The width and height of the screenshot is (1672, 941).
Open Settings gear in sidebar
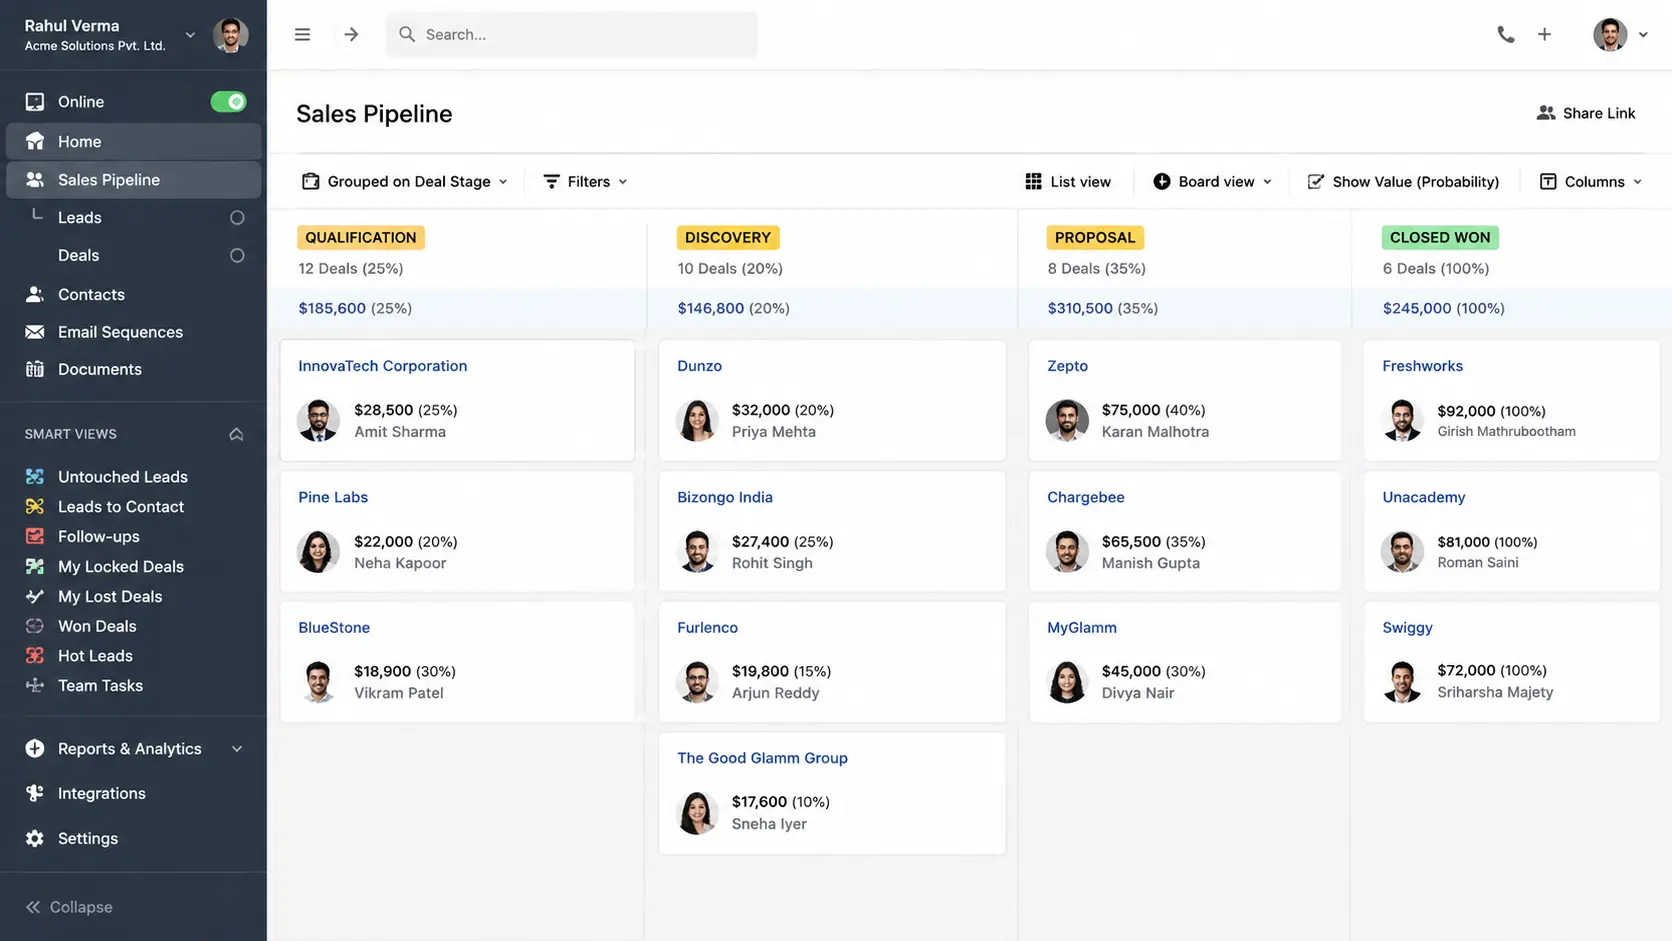[x=35, y=839]
